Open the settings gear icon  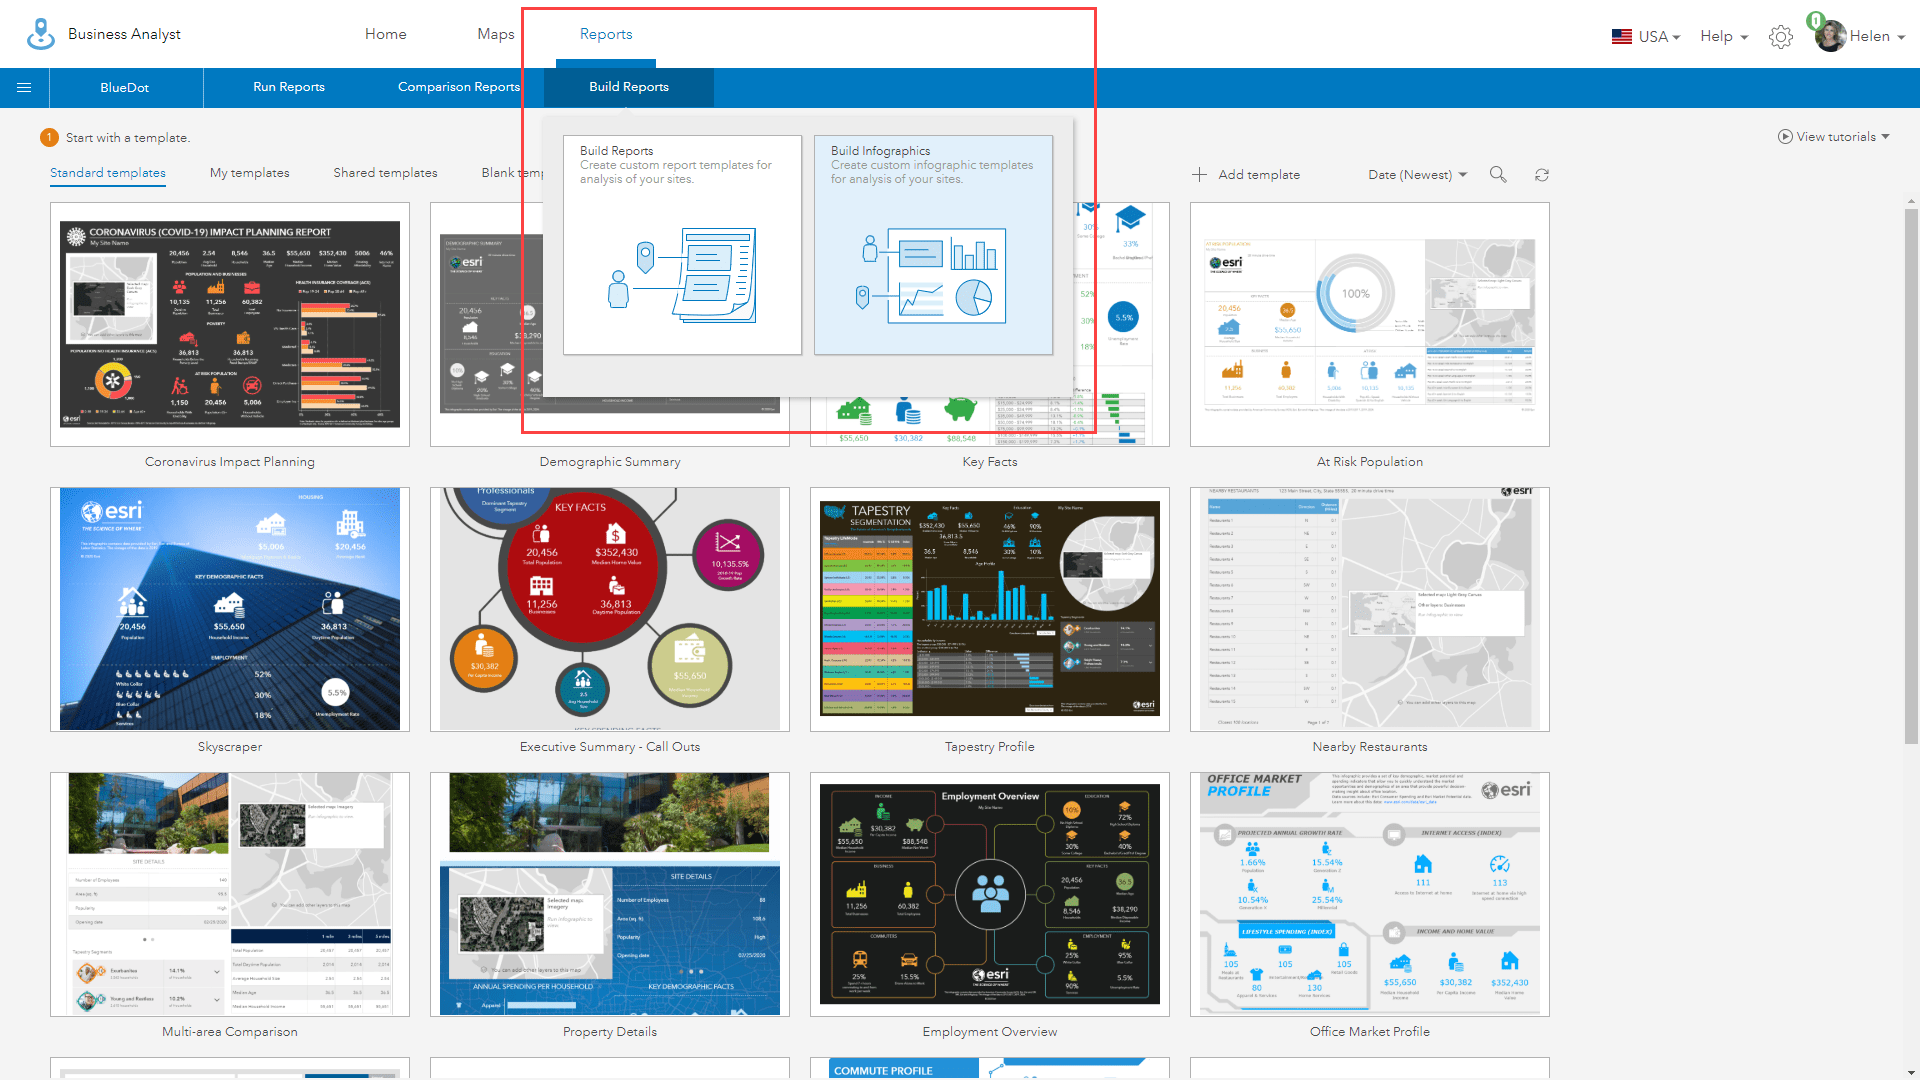[1780, 37]
